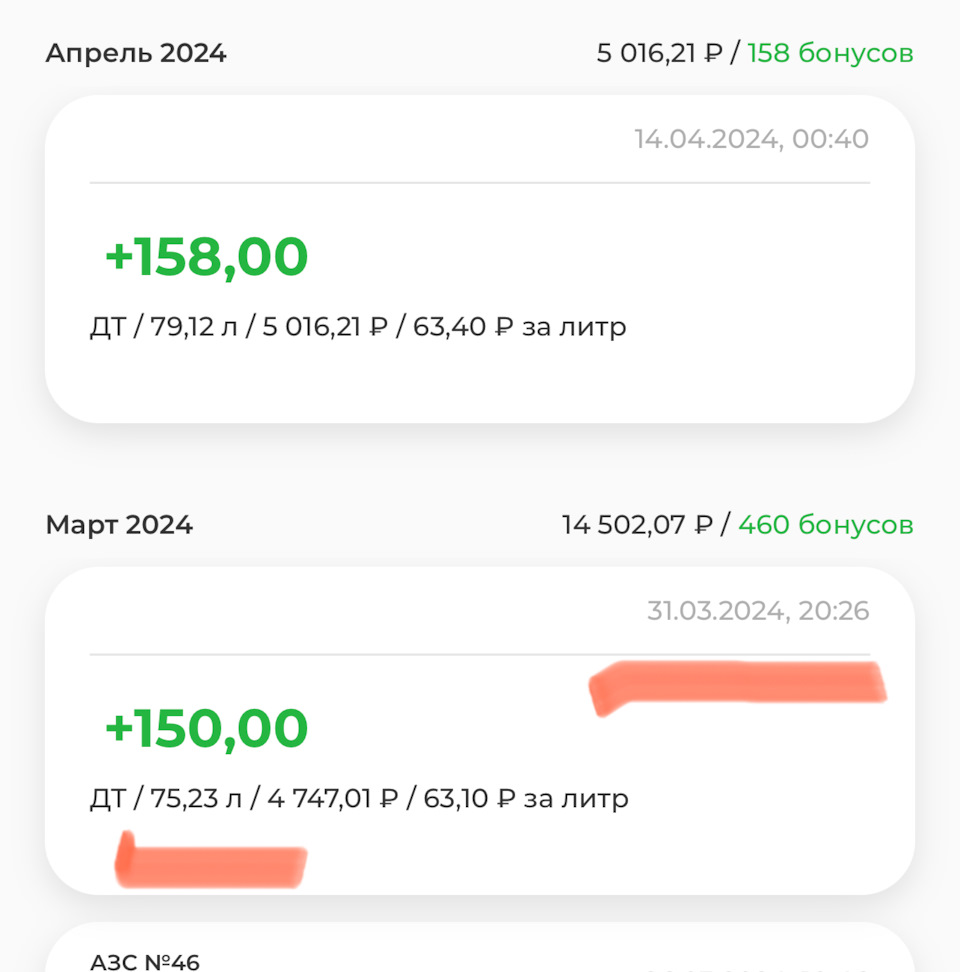Tap the 63,10 ₽ за литр price
This screenshot has height=972, width=960.
click(525, 799)
